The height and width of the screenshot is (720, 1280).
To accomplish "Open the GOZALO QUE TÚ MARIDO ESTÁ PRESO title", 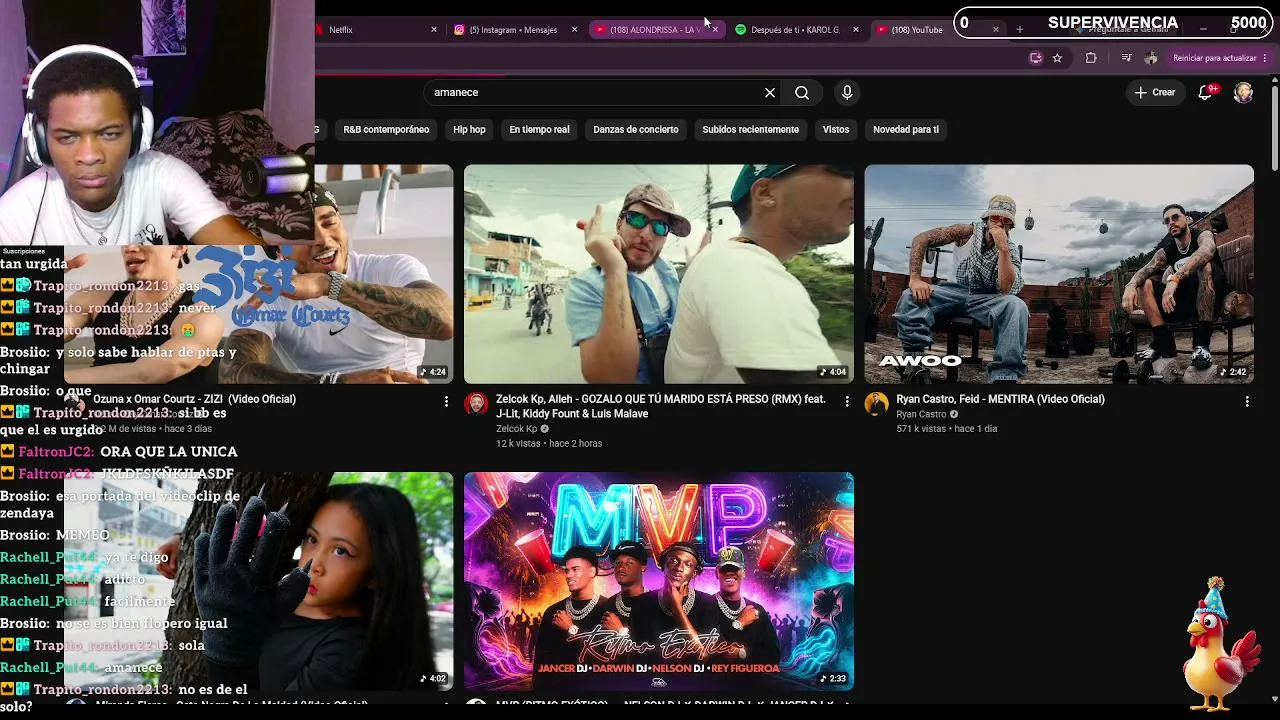I will 661,406.
